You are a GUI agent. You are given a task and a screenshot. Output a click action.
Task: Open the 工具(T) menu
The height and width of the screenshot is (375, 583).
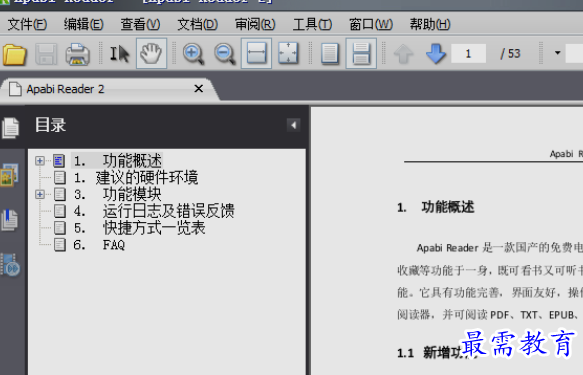click(x=312, y=25)
